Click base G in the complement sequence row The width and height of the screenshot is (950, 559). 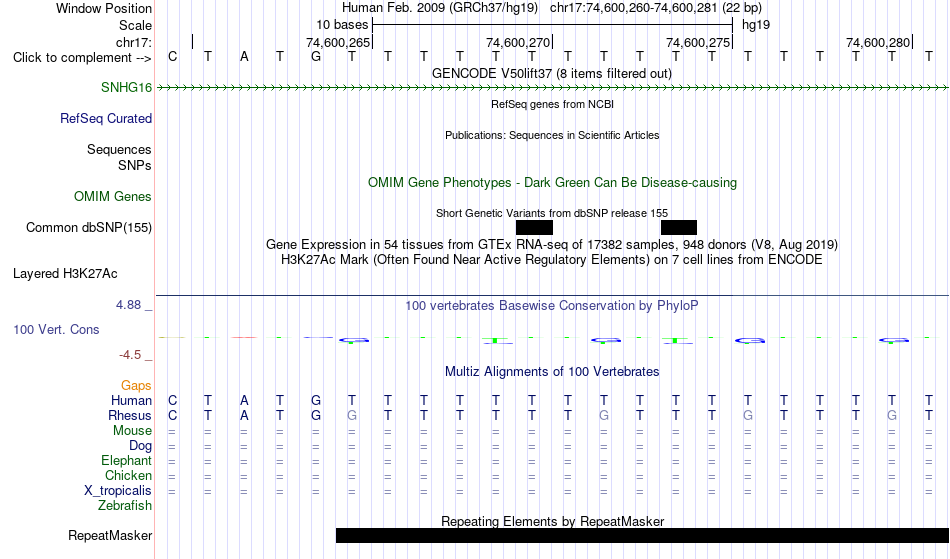(x=316, y=56)
